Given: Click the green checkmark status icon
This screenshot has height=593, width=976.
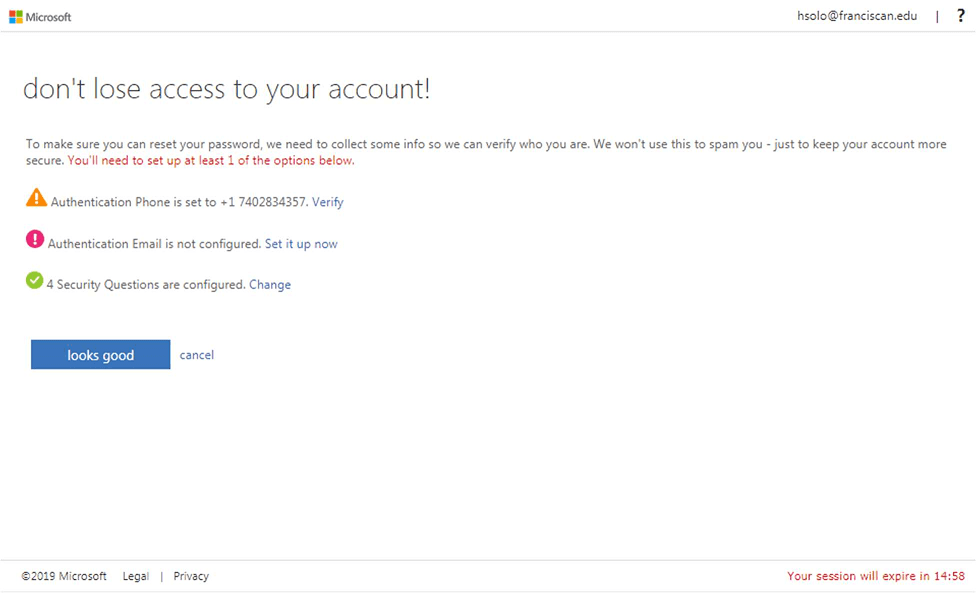Looking at the screenshot, I should [x=34, y=281].
